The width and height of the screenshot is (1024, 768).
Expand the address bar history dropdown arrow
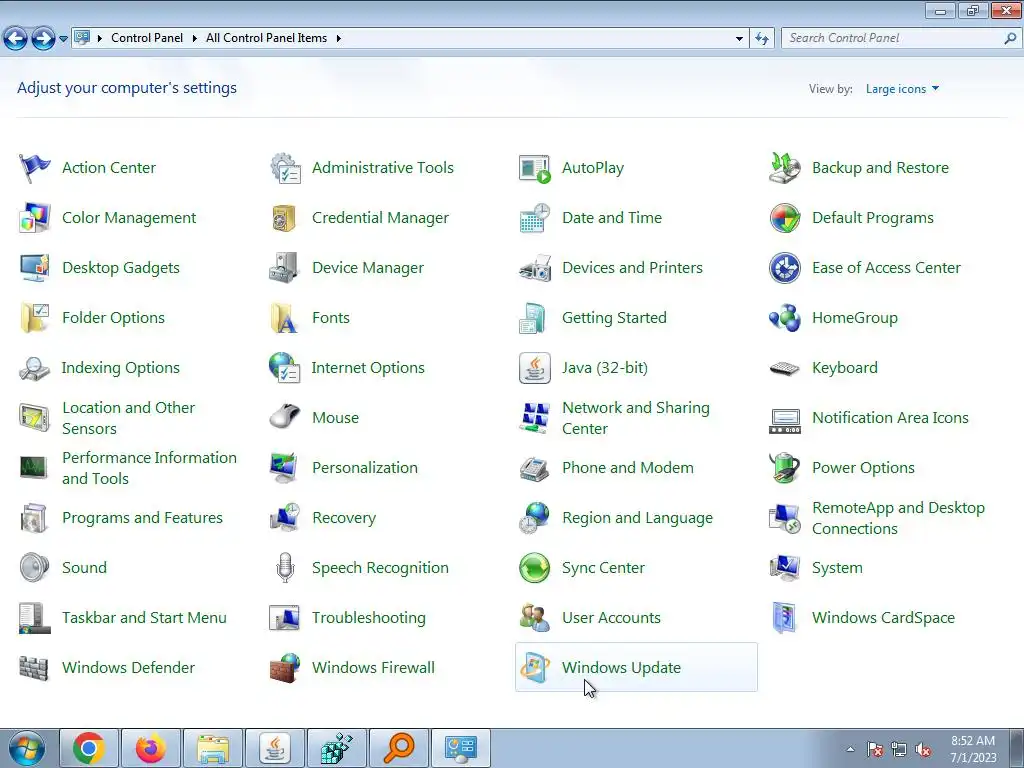tap(739, 39)
